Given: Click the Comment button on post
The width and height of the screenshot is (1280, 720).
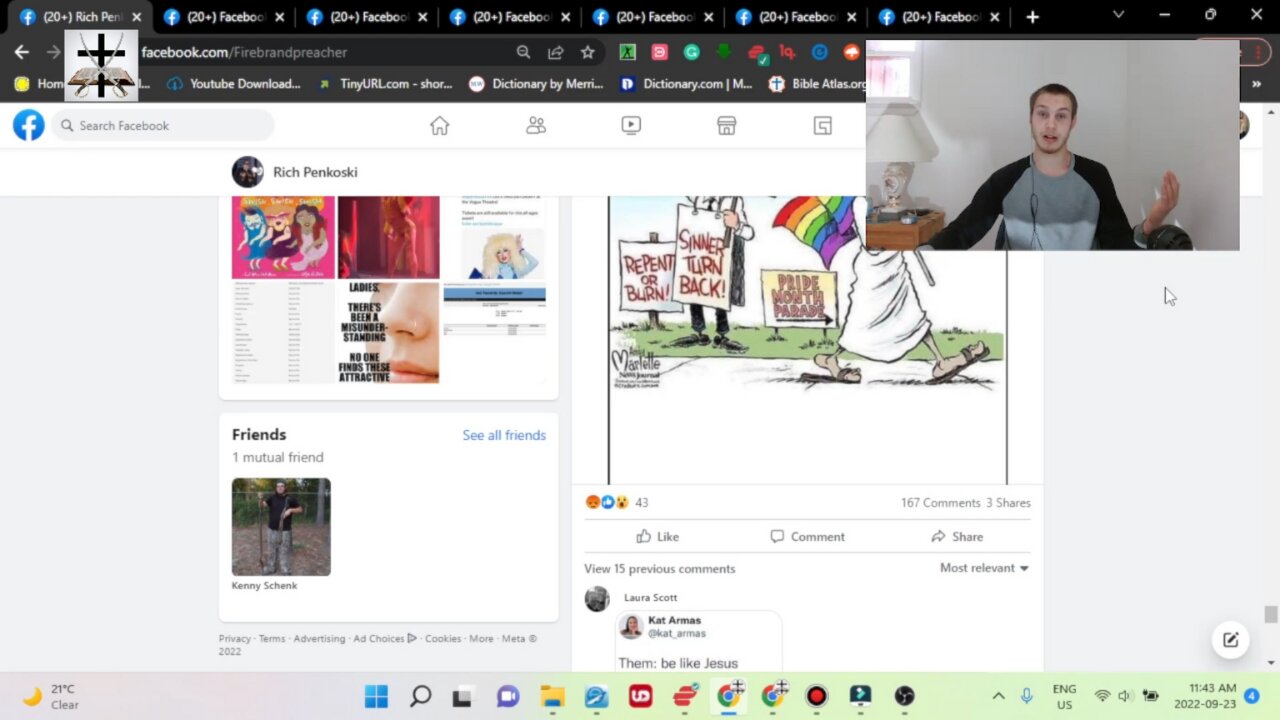Looking at the screenshot, I should 807,537.
